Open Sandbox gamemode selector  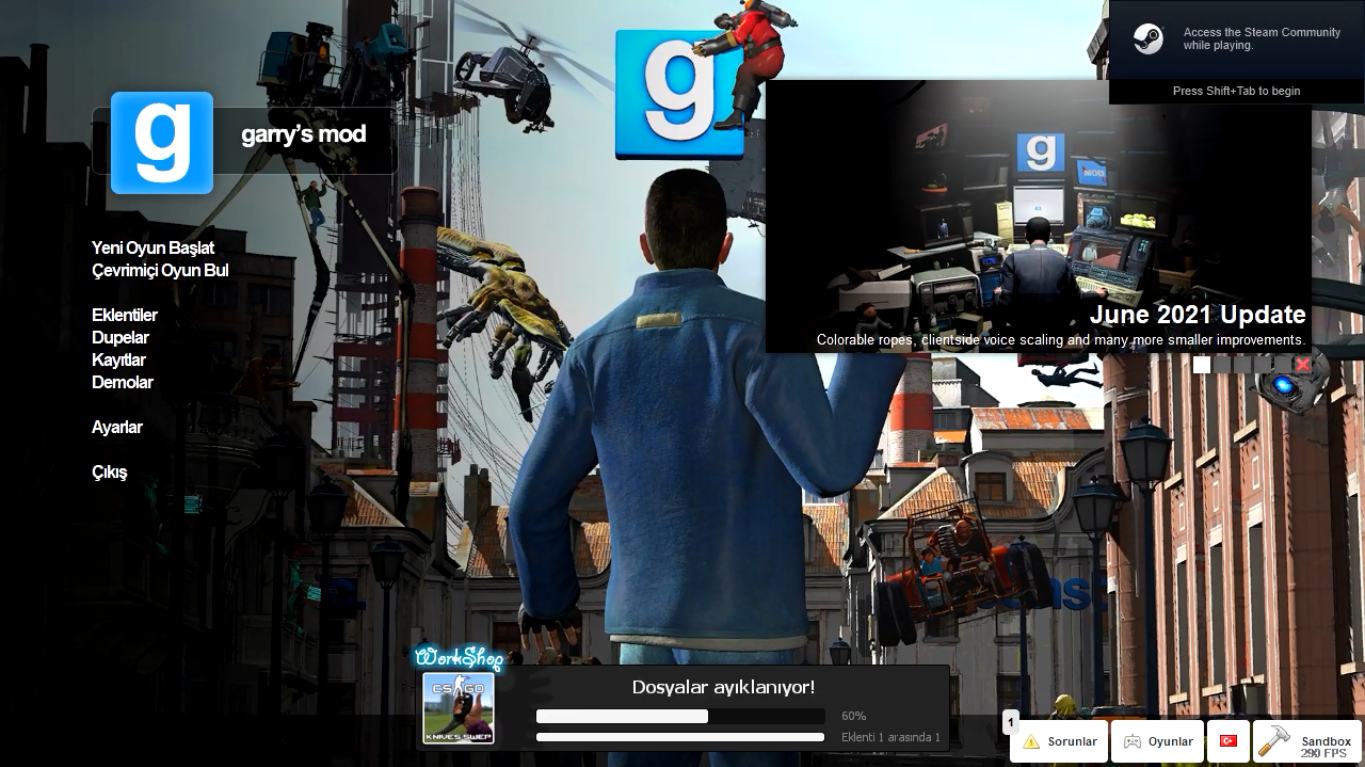pos(1307,741)
